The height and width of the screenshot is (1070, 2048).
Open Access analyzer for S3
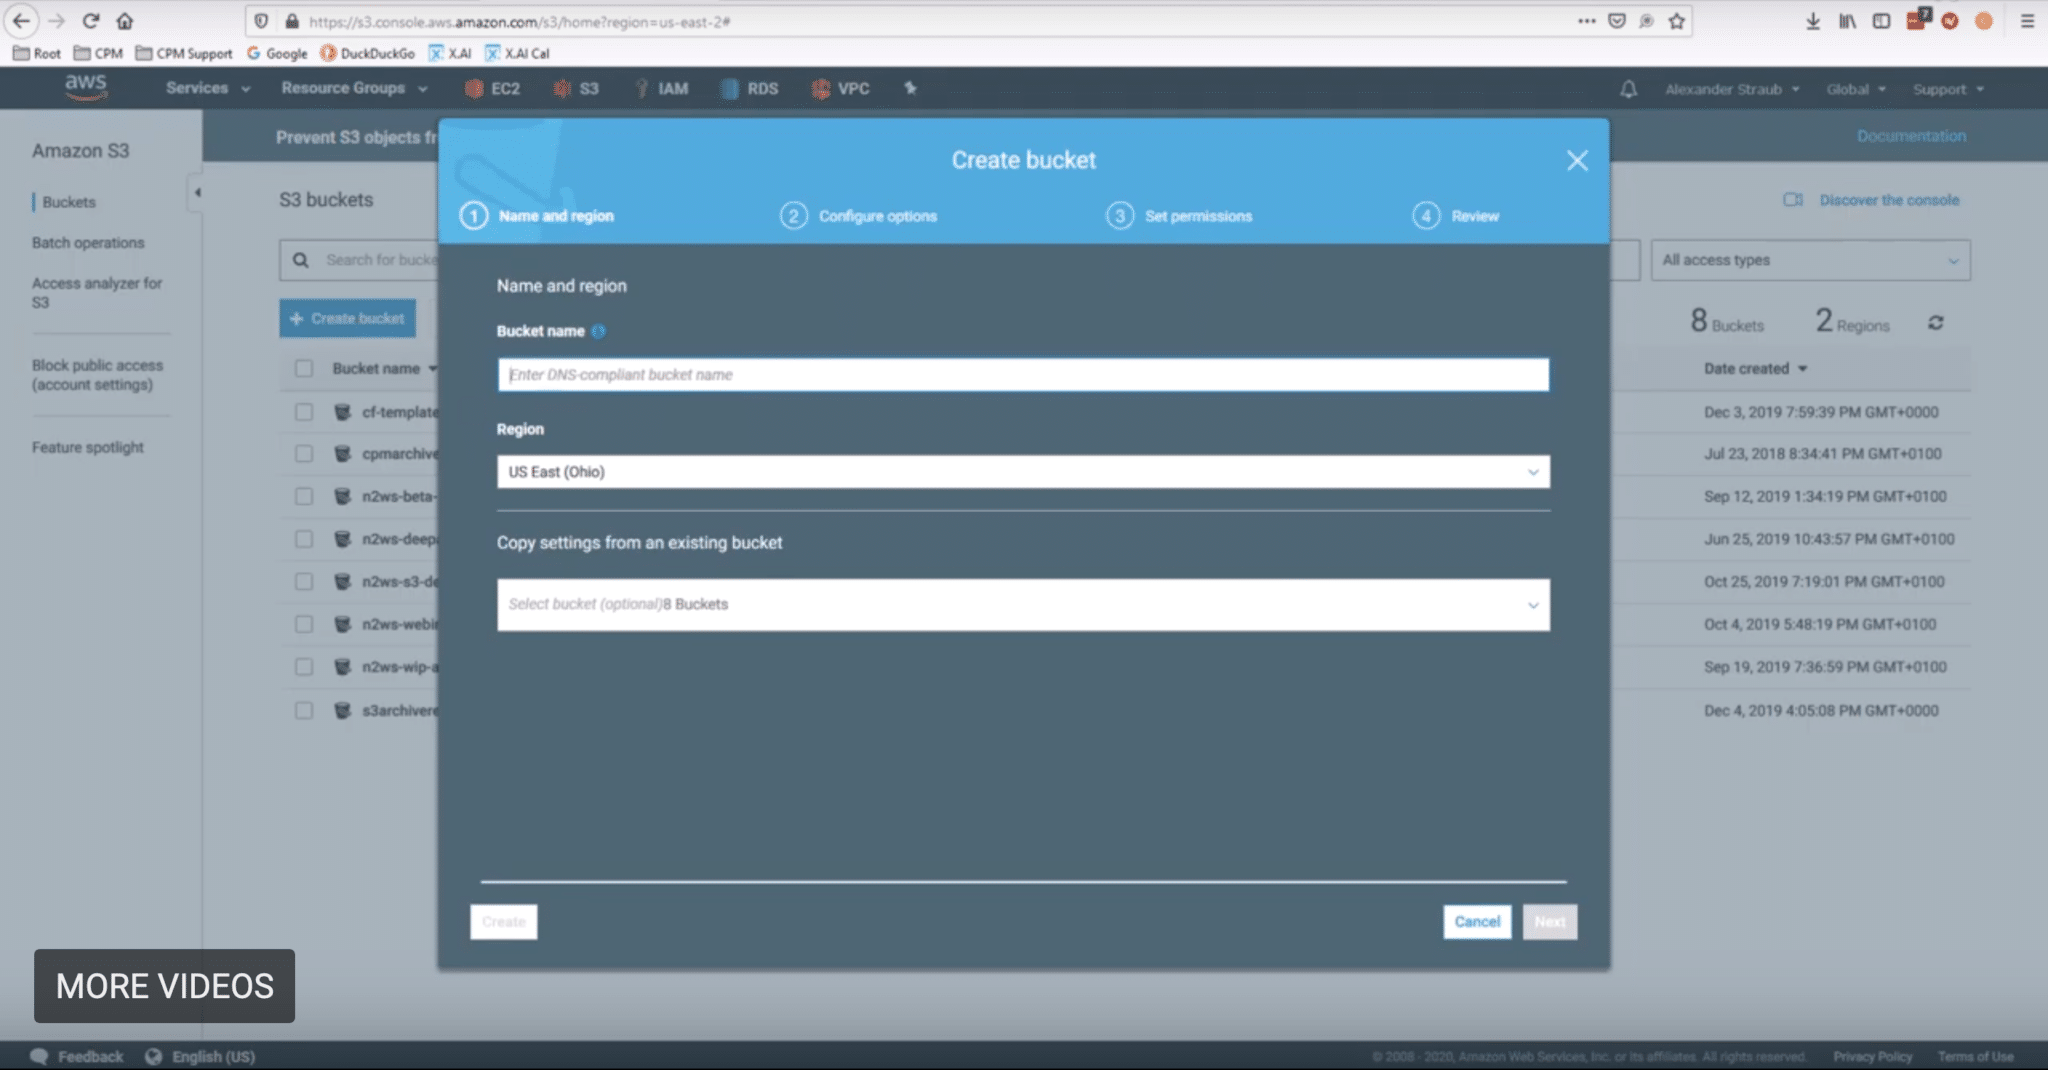click(96, 293)
